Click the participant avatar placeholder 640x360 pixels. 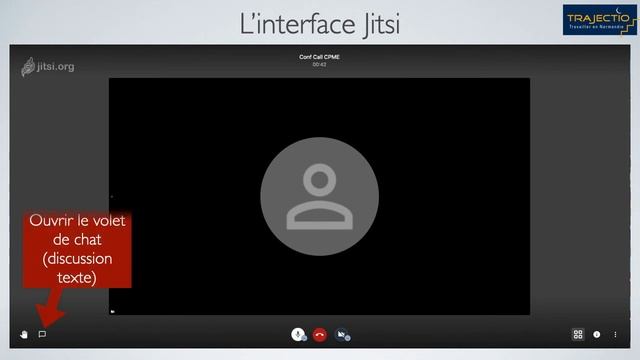320,196
